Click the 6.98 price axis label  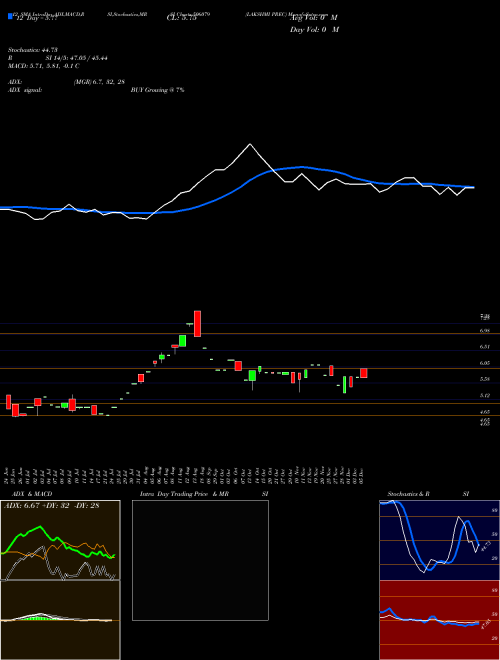pyautogui.click(x=484, y=331)
